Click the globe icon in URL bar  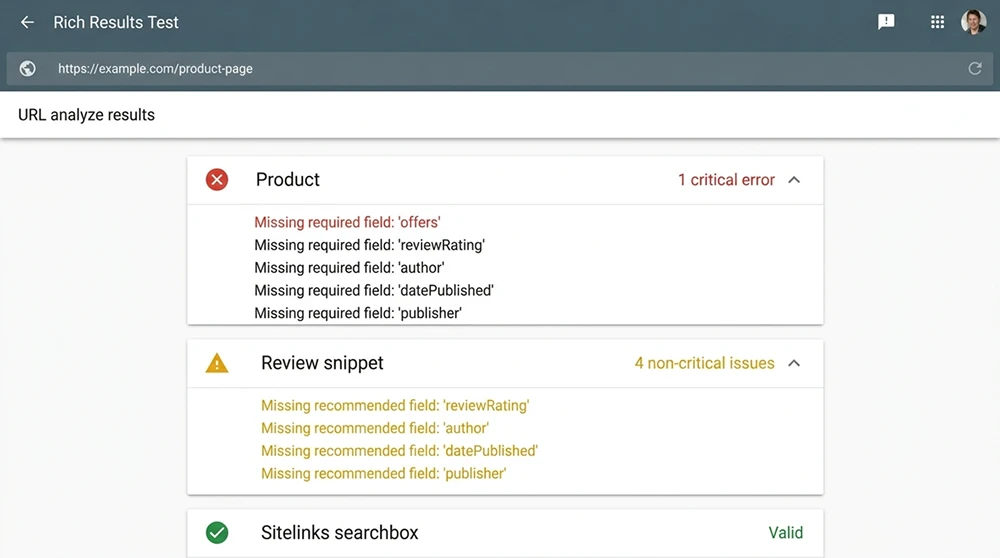28,69
